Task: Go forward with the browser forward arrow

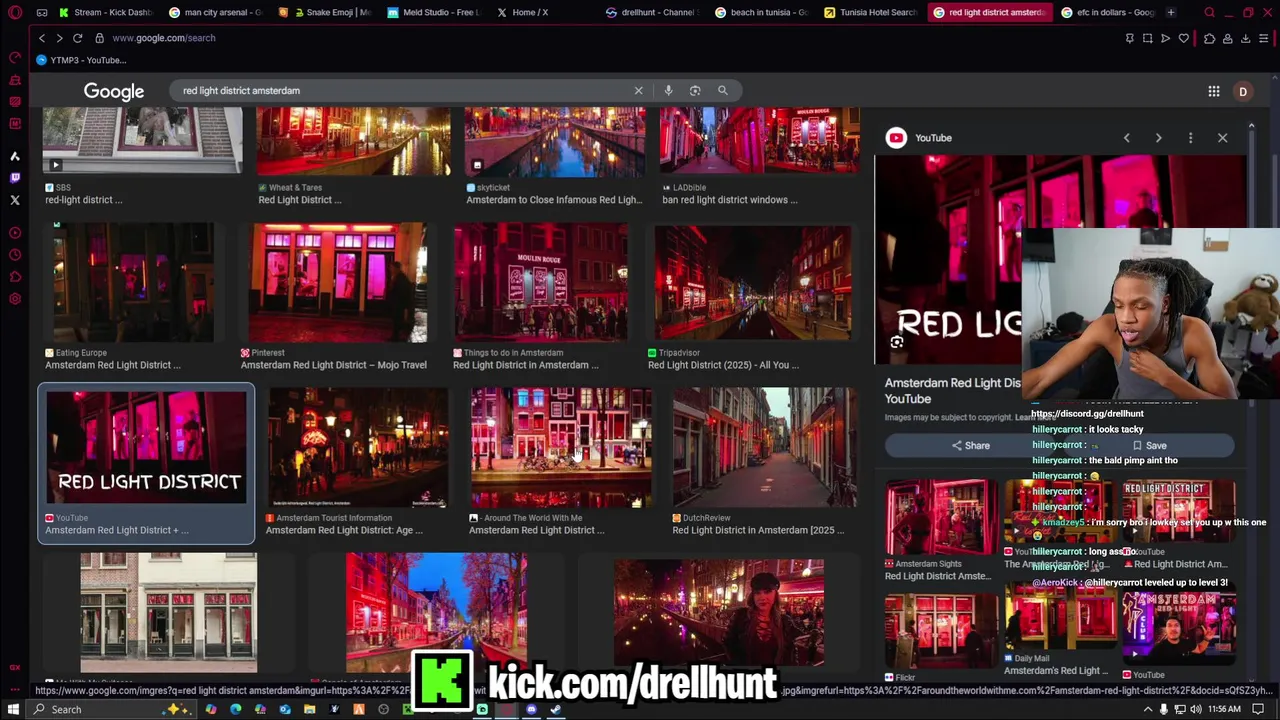Action: point(59,38)
